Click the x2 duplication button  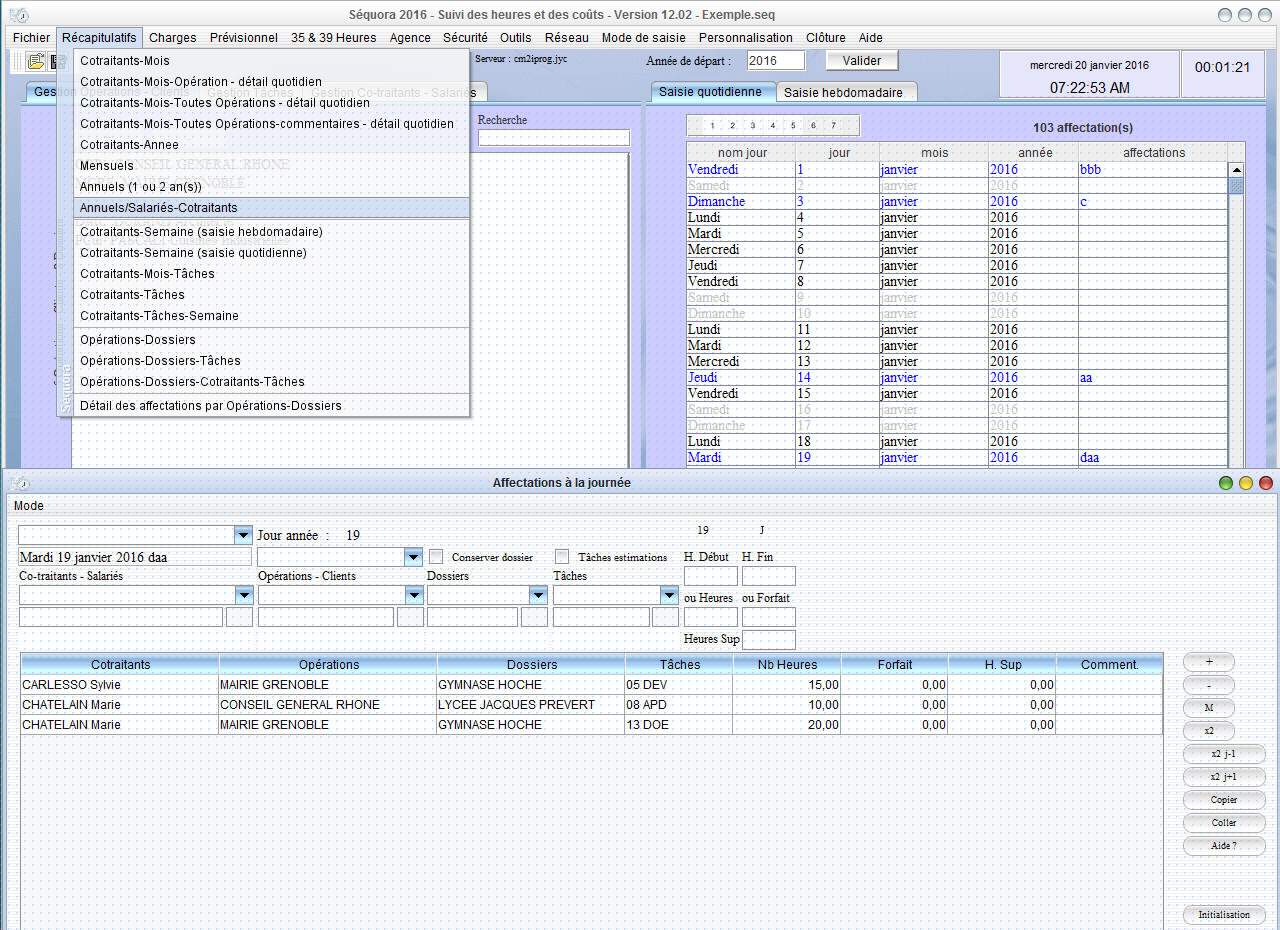pos(1208,731)
